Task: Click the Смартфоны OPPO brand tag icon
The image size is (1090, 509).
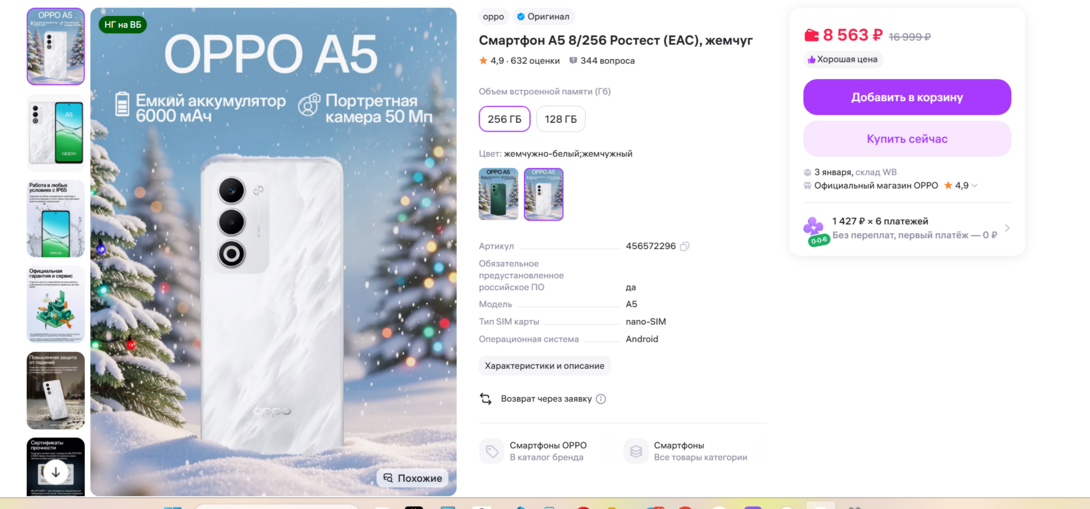Action: point(491,451)
